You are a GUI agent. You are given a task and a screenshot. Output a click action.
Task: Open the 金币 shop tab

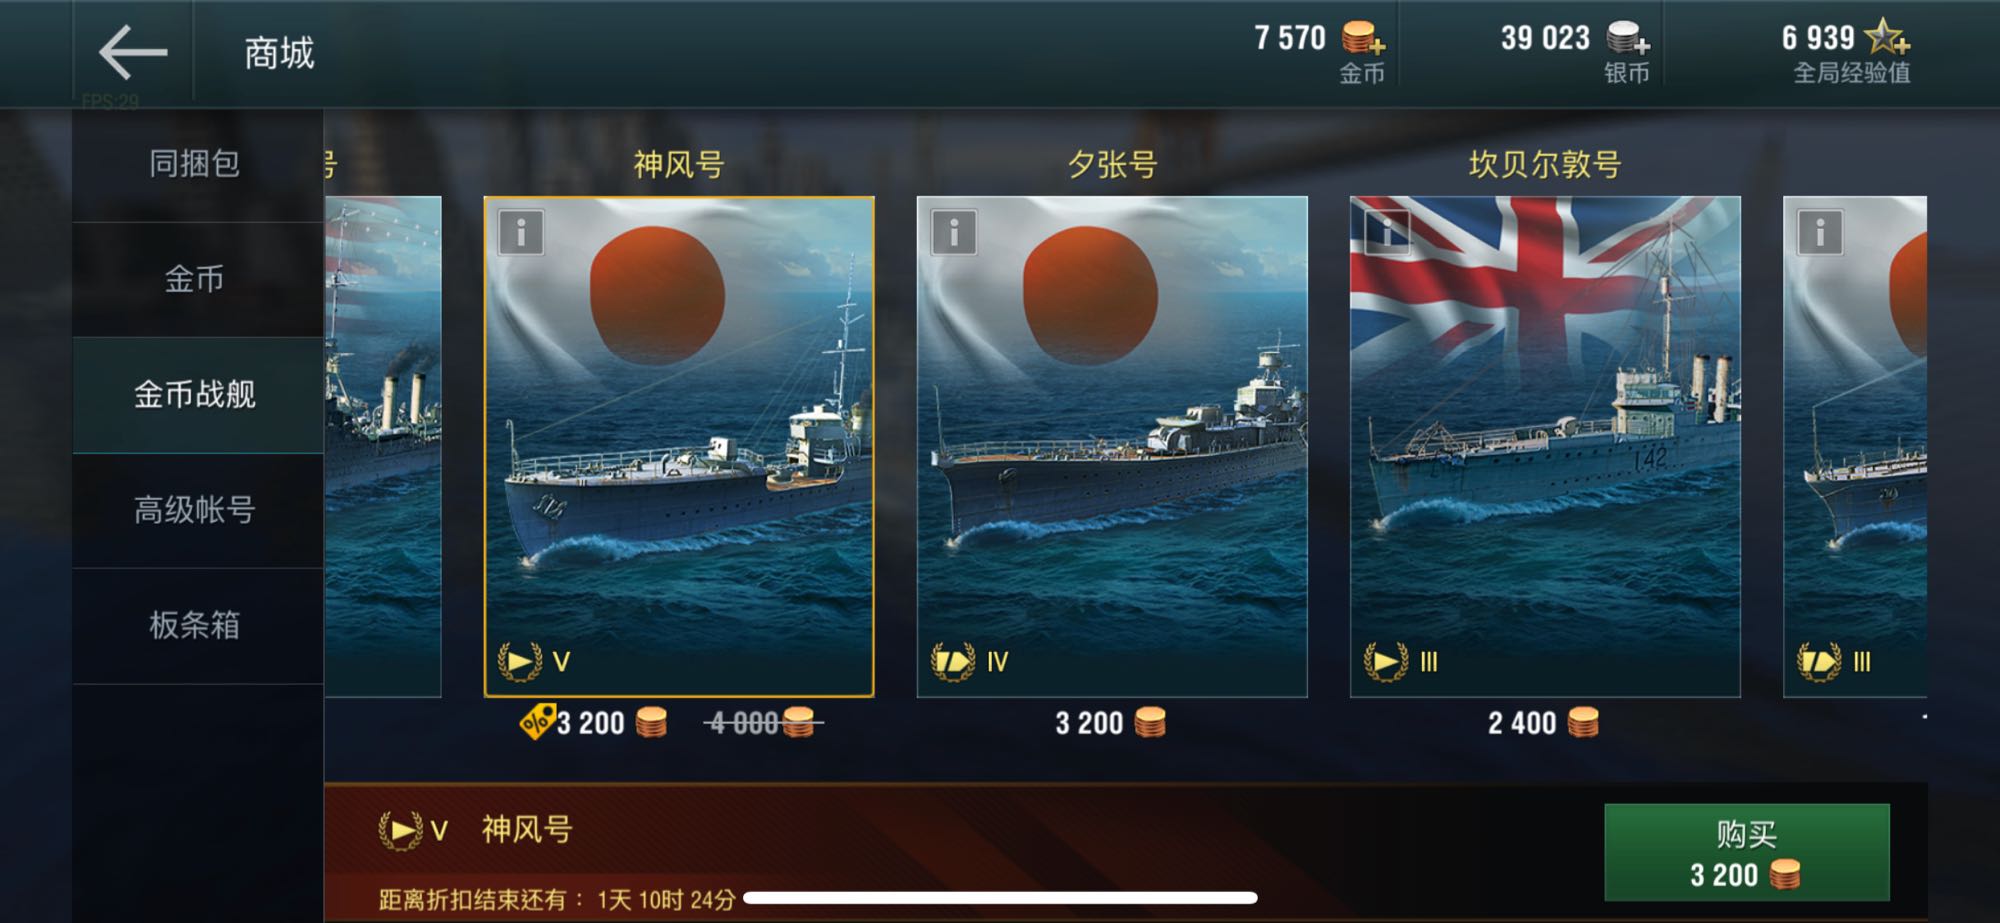click(197, 280)
